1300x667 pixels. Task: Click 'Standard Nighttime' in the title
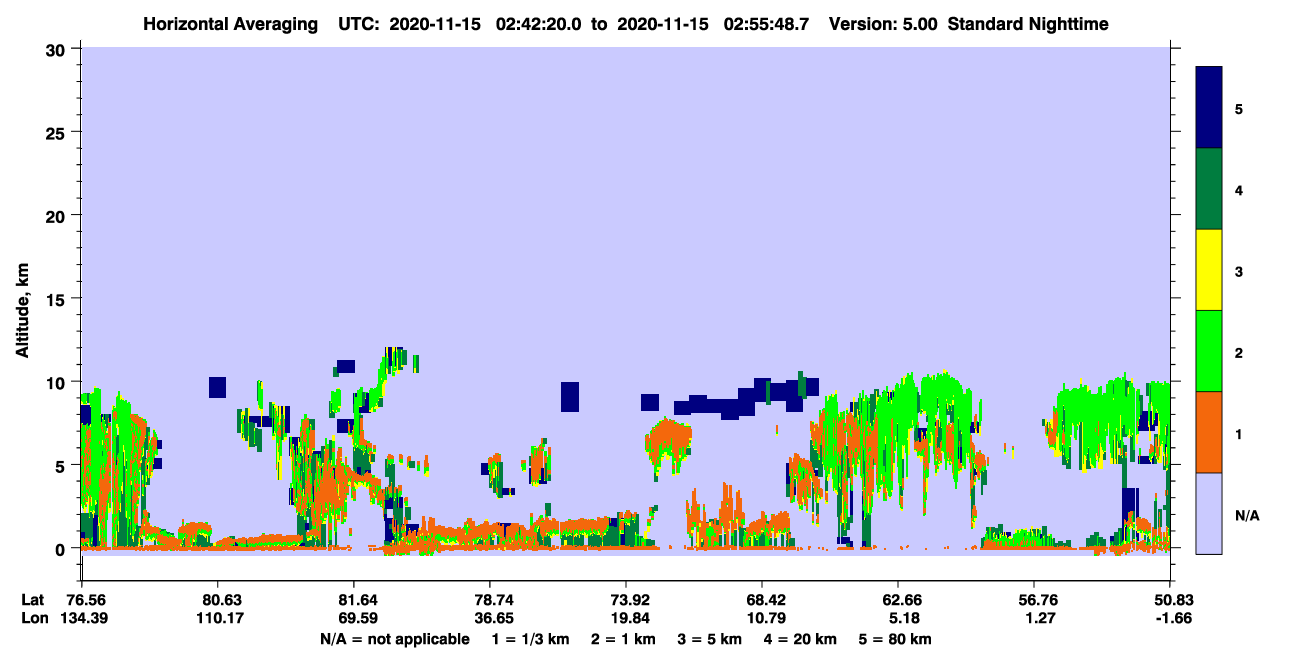tap(1027, 24)
